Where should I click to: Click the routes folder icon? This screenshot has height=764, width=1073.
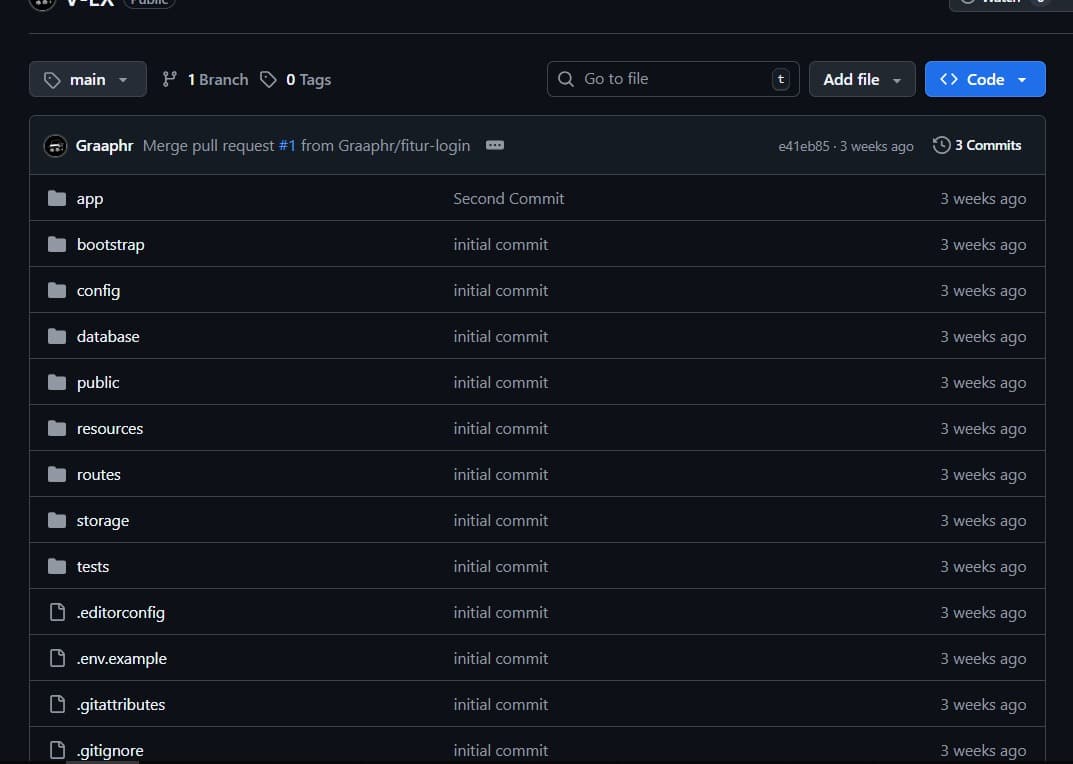pyautogui.click(x=57, y=475)
